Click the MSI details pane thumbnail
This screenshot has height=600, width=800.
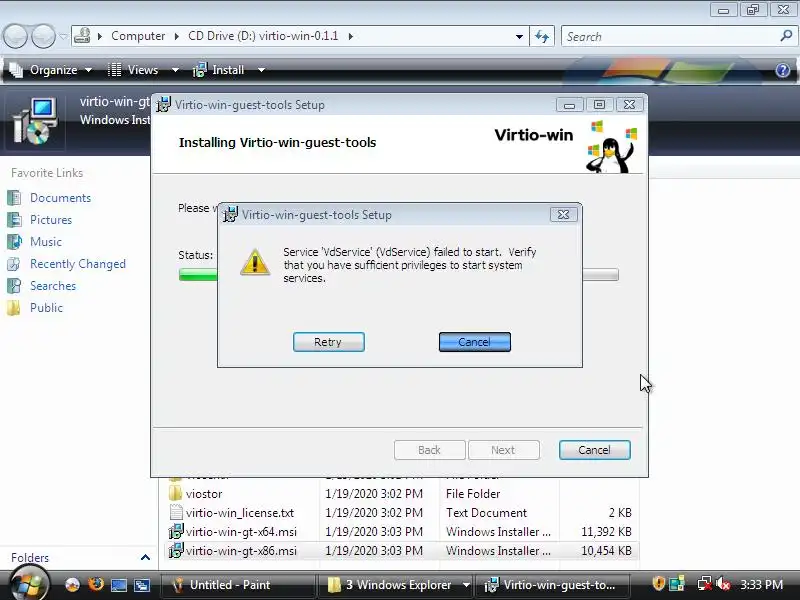pos(35,121)
